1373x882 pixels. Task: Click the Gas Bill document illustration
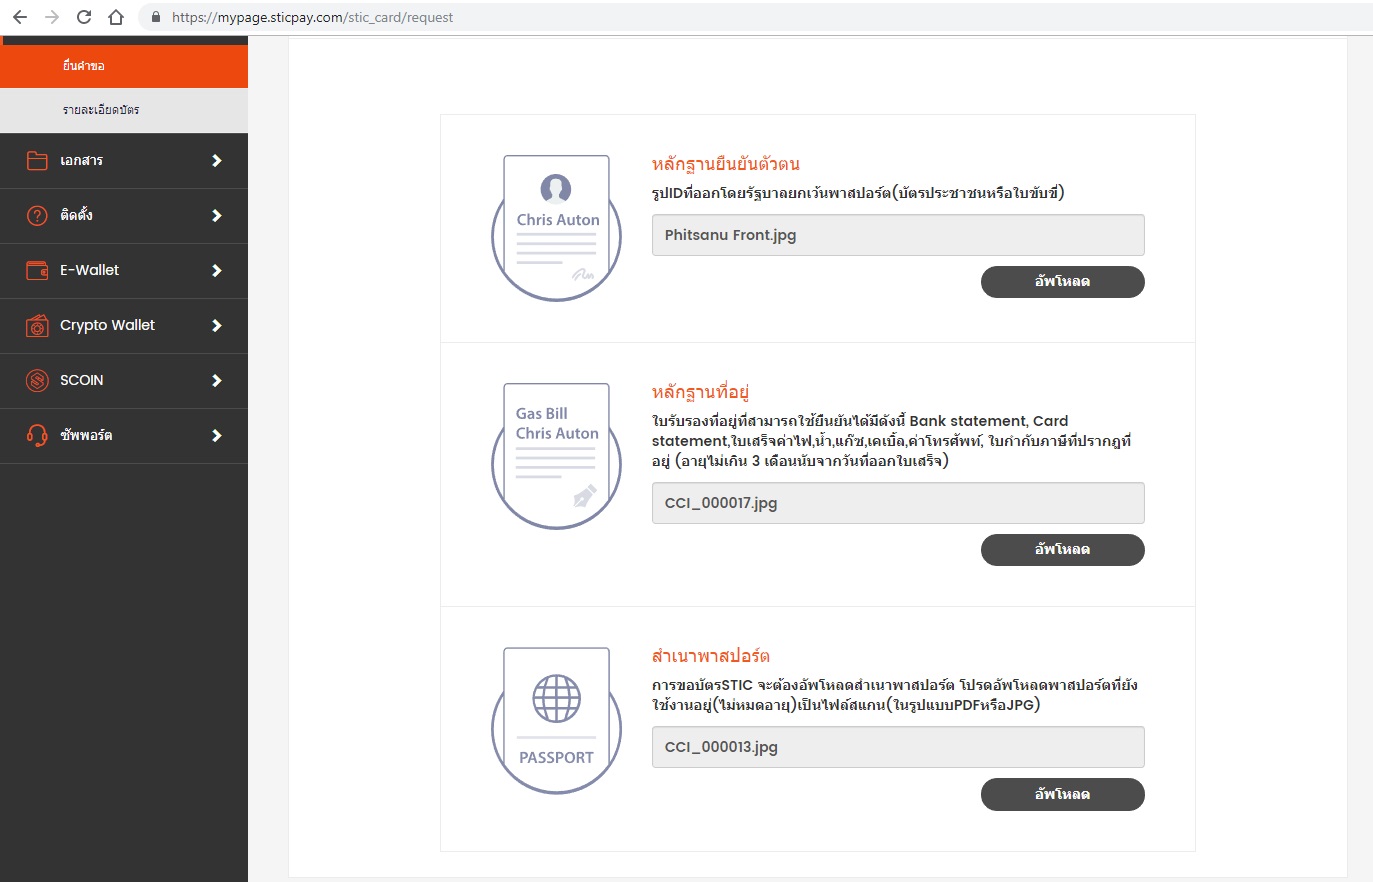(557, 456)
